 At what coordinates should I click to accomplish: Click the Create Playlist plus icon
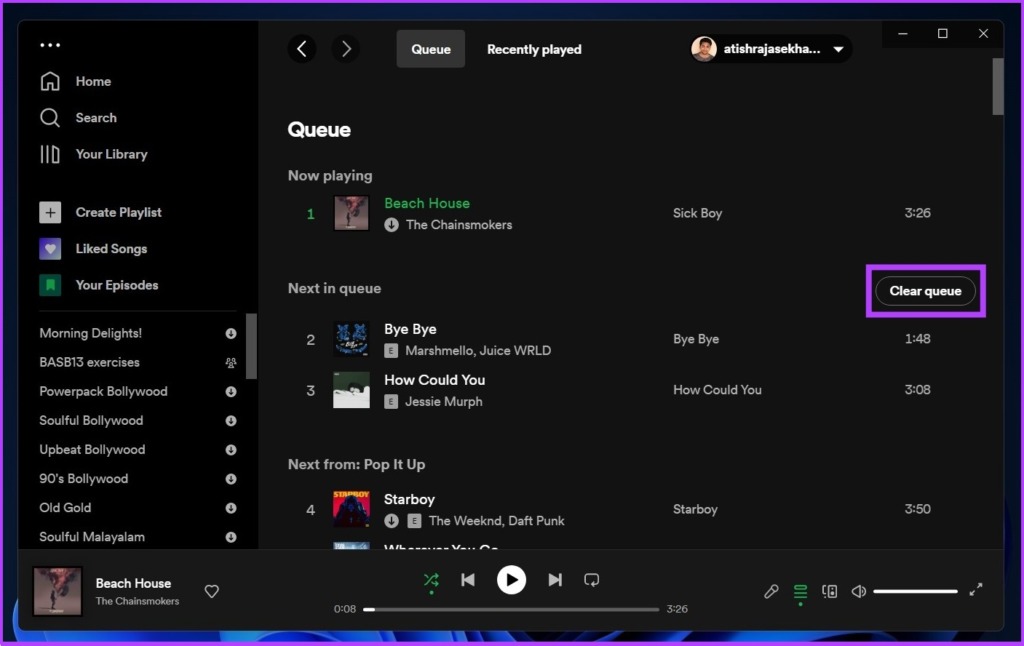50,212
